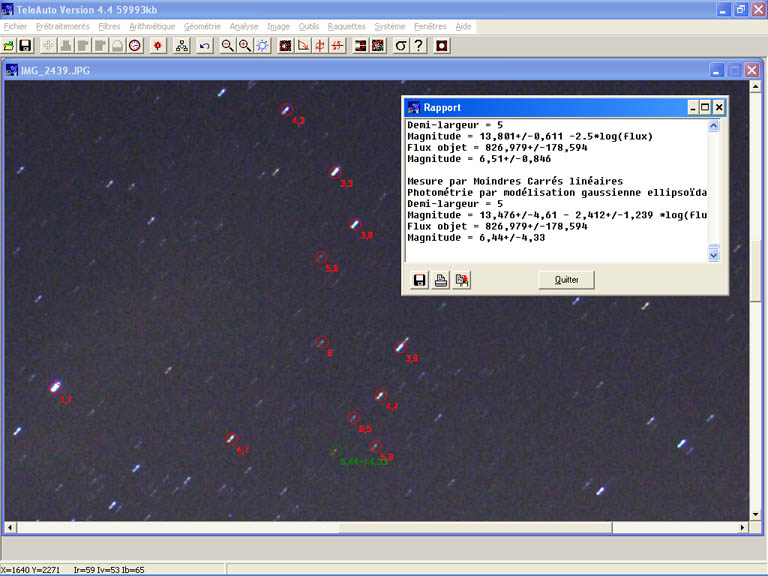Open the Fichier menu
The width and height of the screenshot is (768, 576).
(15, 26)
